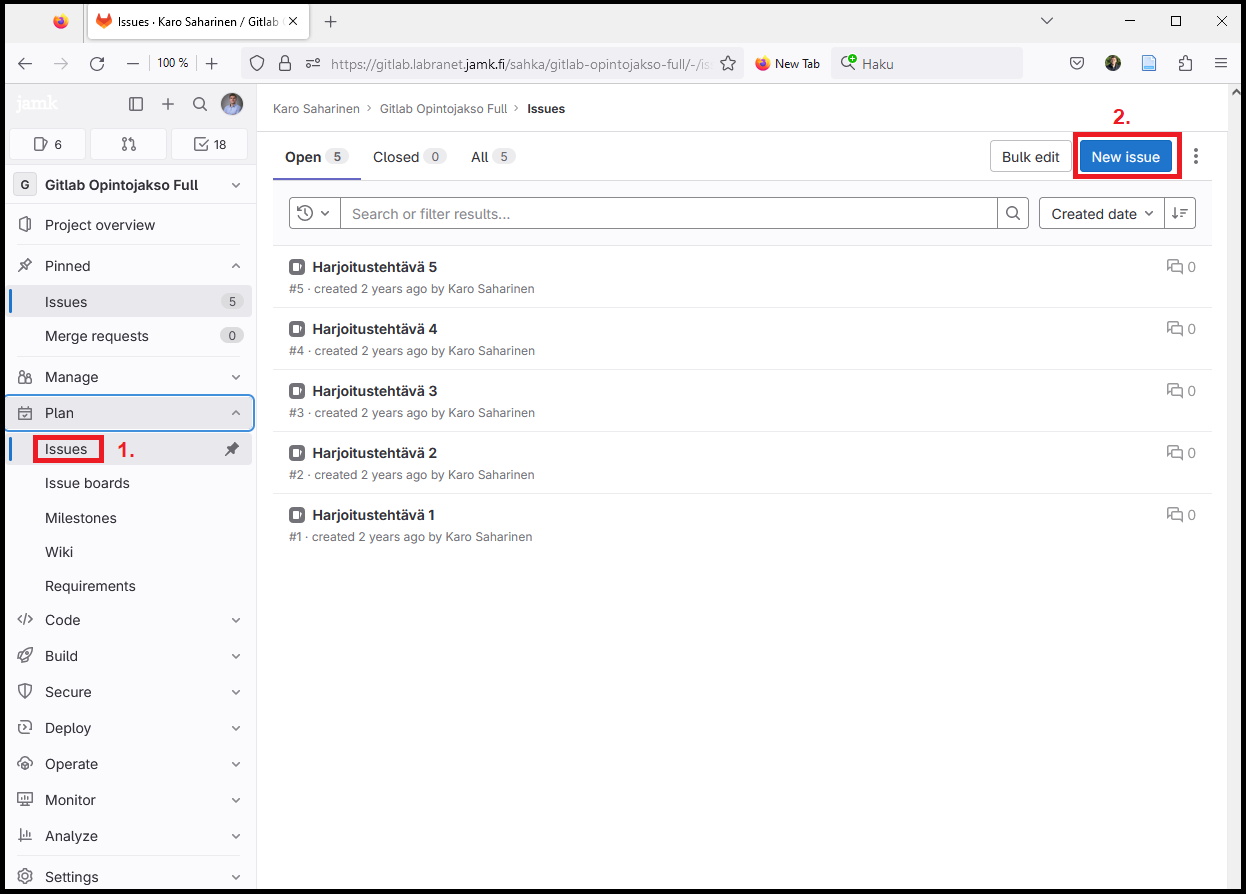Collapse the Plan section in sidebar

(236, 413)
